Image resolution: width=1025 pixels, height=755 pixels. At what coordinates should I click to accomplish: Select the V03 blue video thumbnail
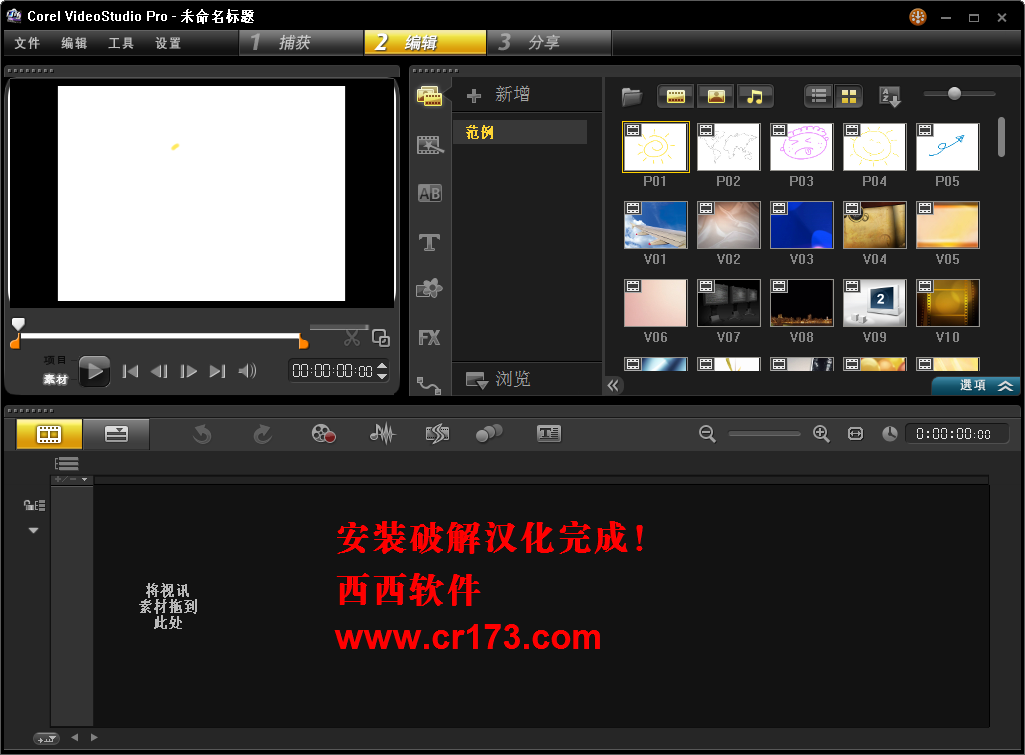[801, 225]
